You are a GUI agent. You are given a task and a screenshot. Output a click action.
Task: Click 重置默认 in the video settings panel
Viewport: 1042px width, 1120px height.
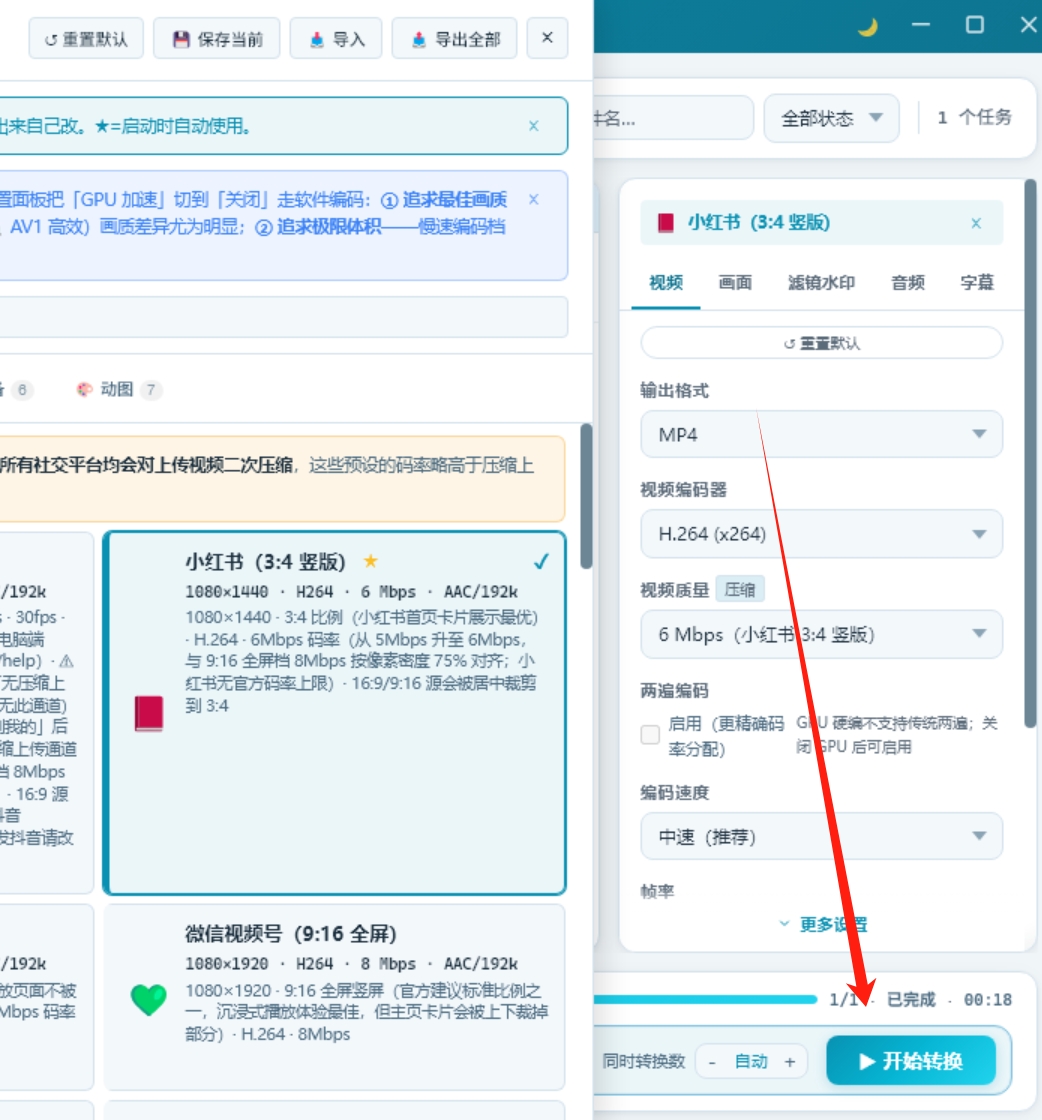point(821,344)
